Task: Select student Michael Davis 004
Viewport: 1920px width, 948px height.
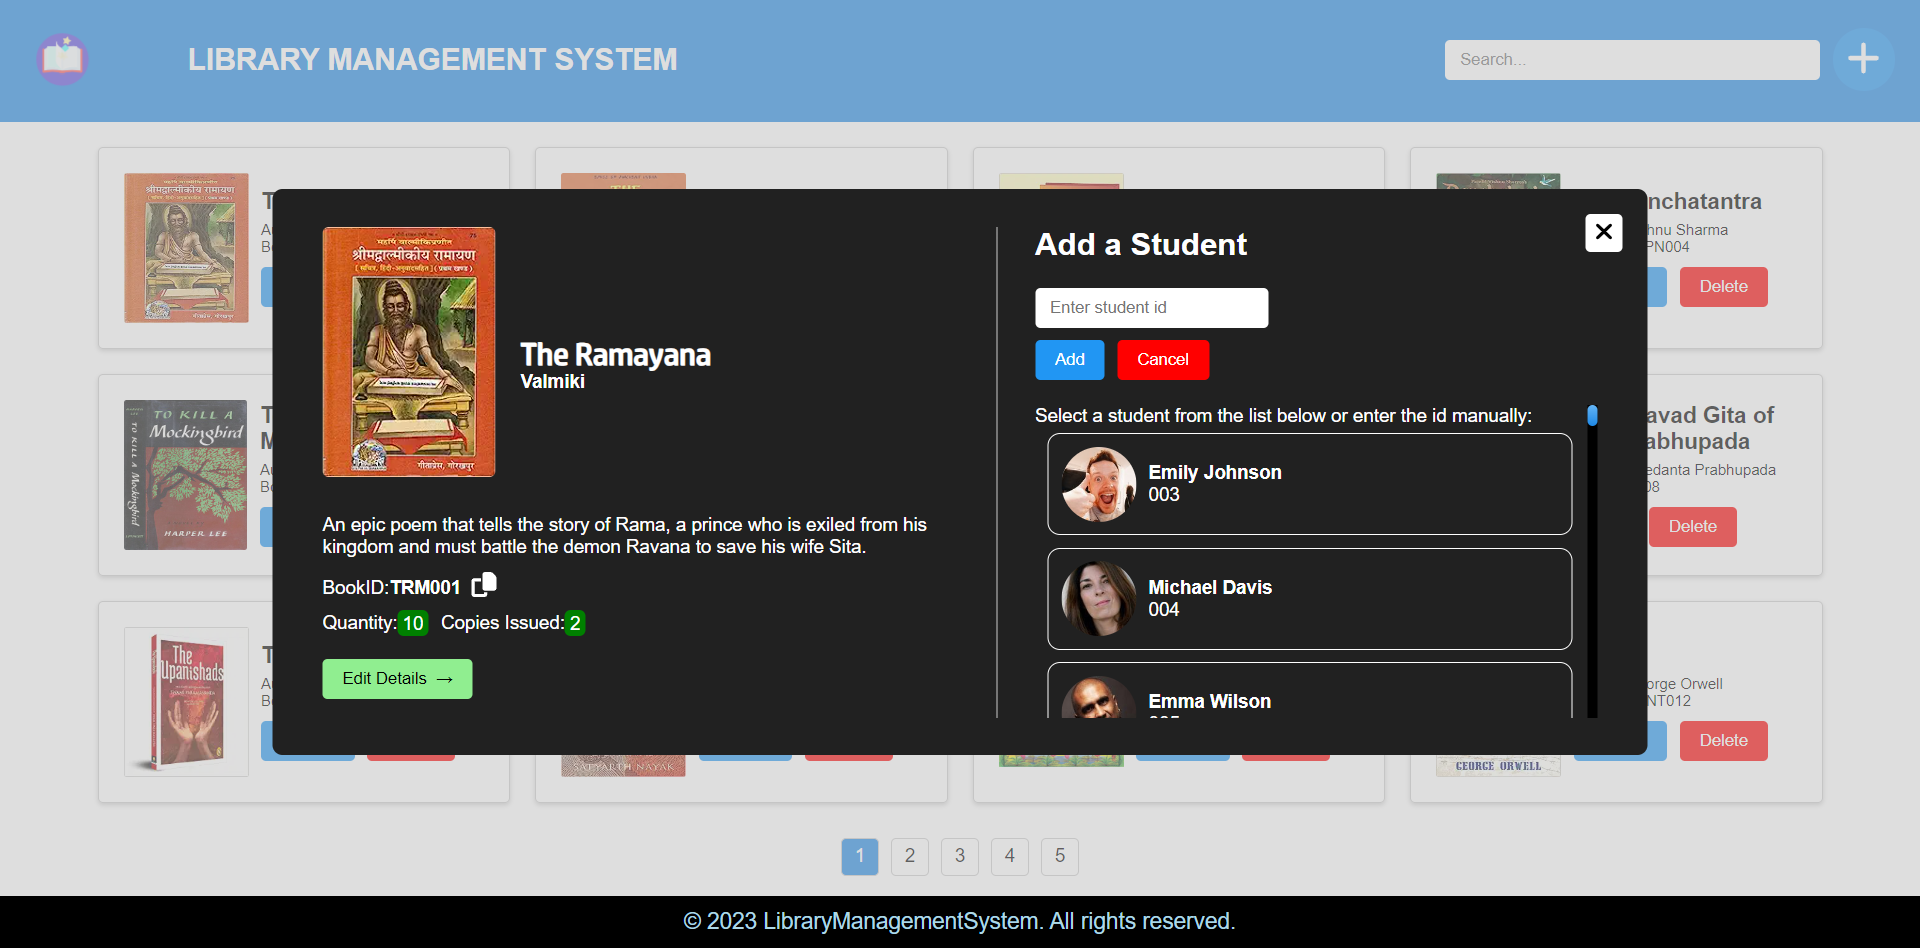Action: [x=1309, y=599]
